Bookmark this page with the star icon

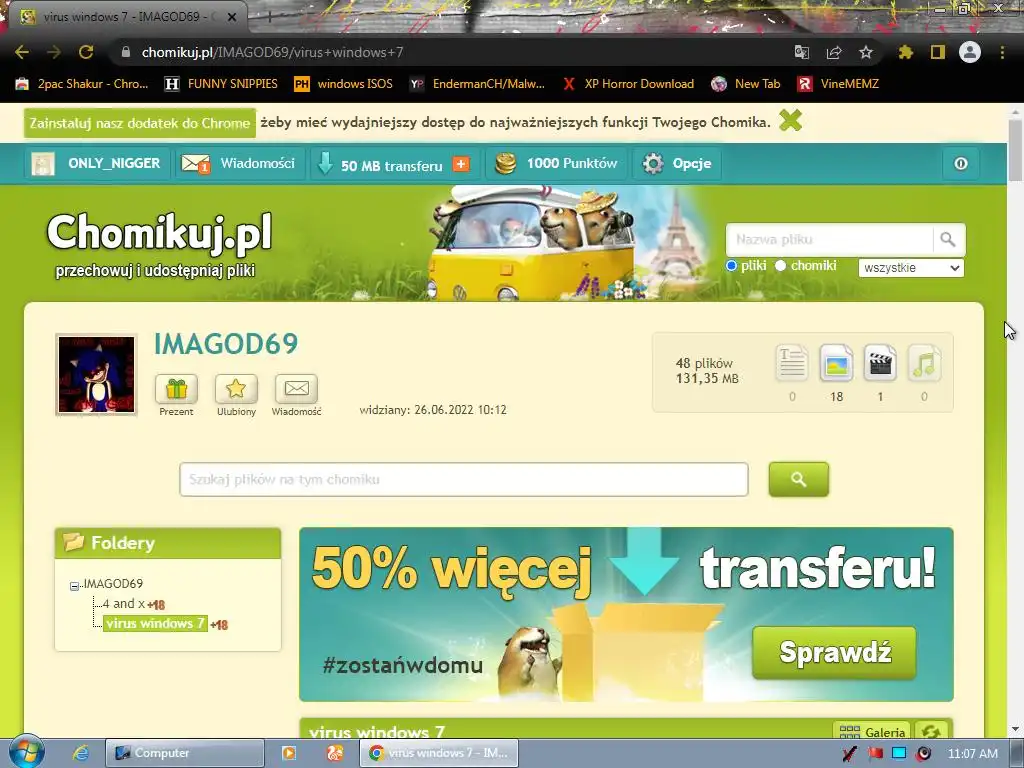click(x=866, y=52)
